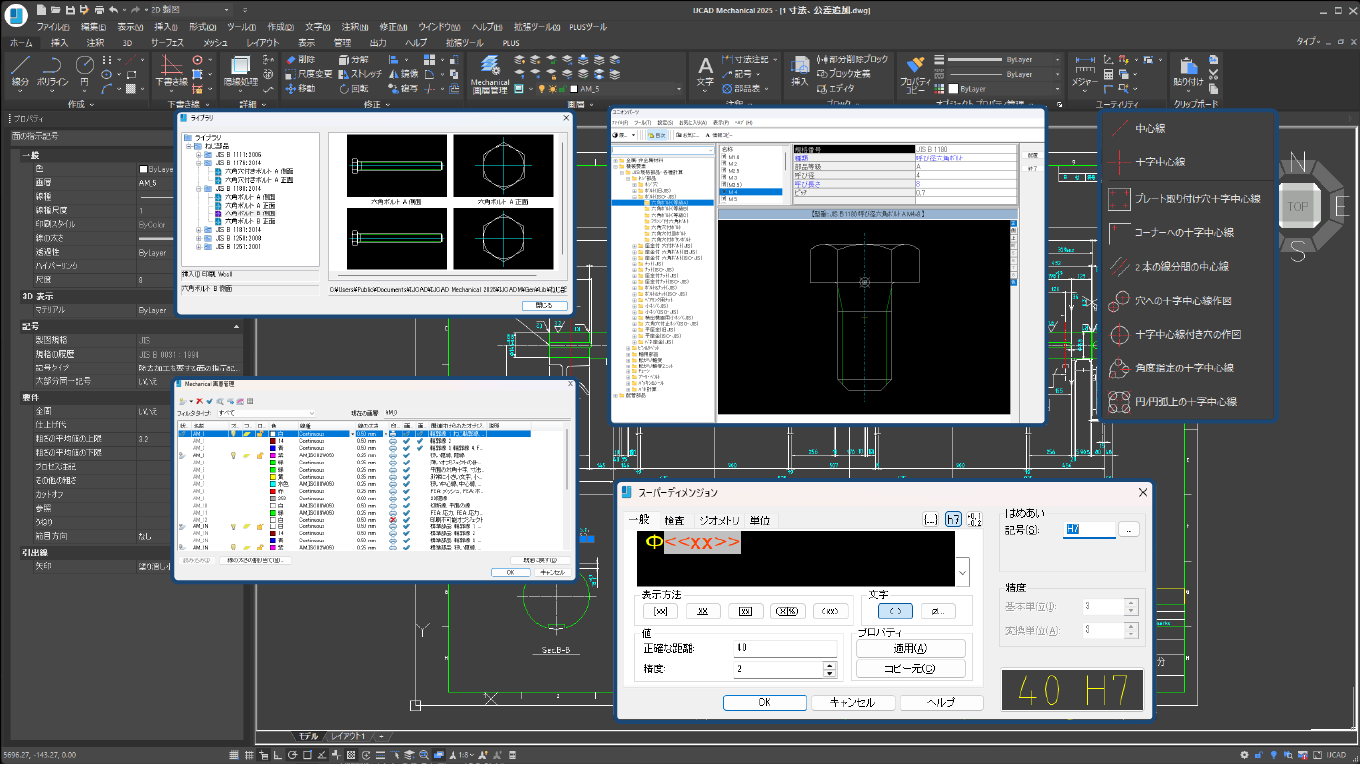This screenshot has height=764, width=1360.
Task: Expand the ねじ部品 tree node in ライブラリ
Action: pyautogui.click(x=188, y=146)
